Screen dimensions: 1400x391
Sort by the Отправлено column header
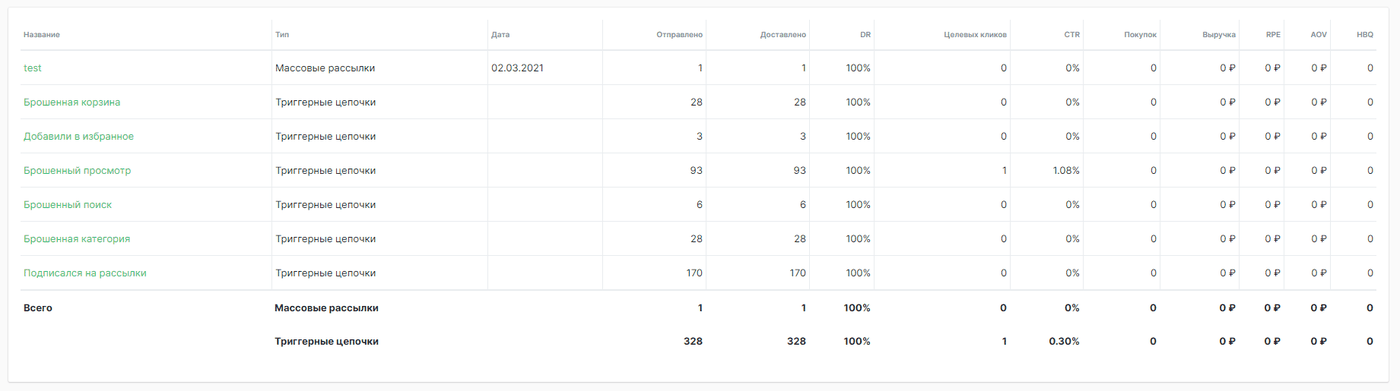click(x=679, y=35)
